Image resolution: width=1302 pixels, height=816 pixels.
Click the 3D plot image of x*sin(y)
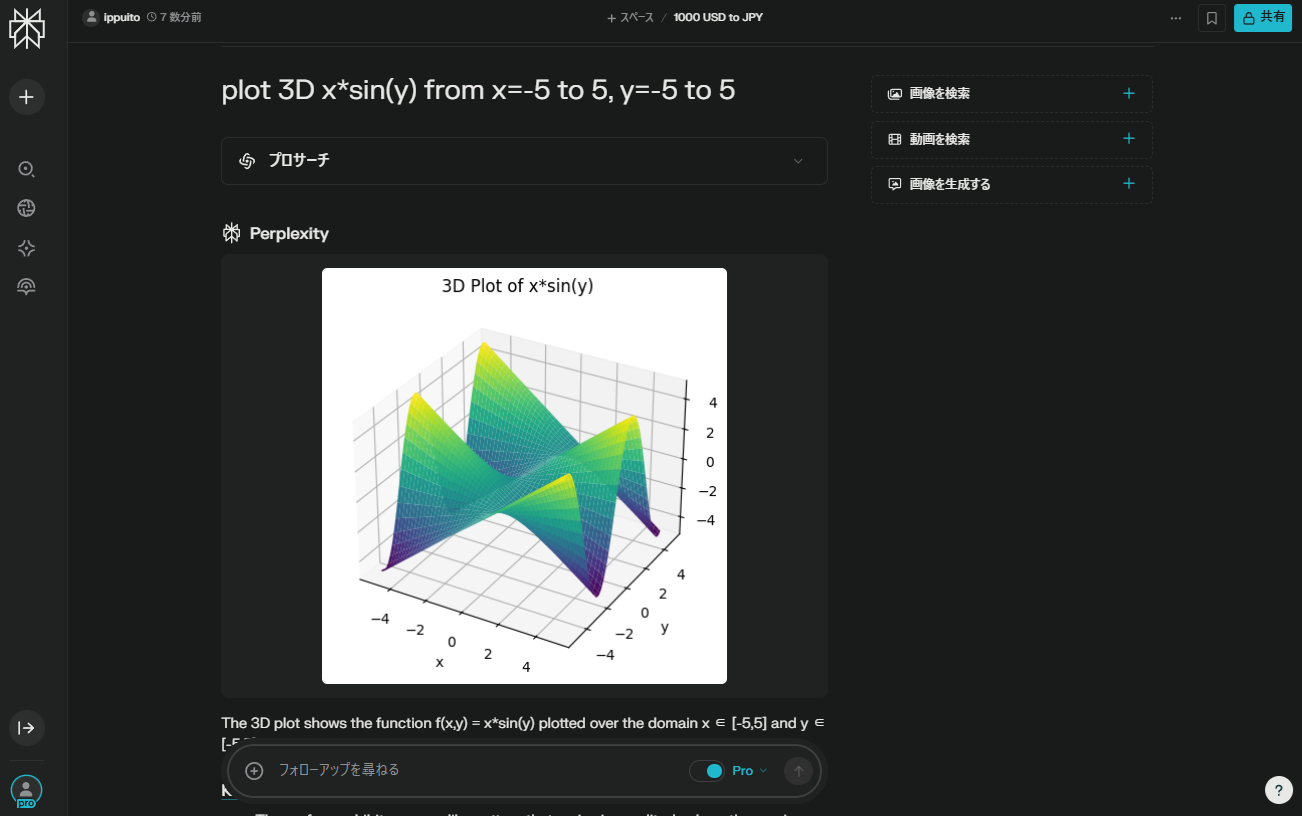coord(523,474)
